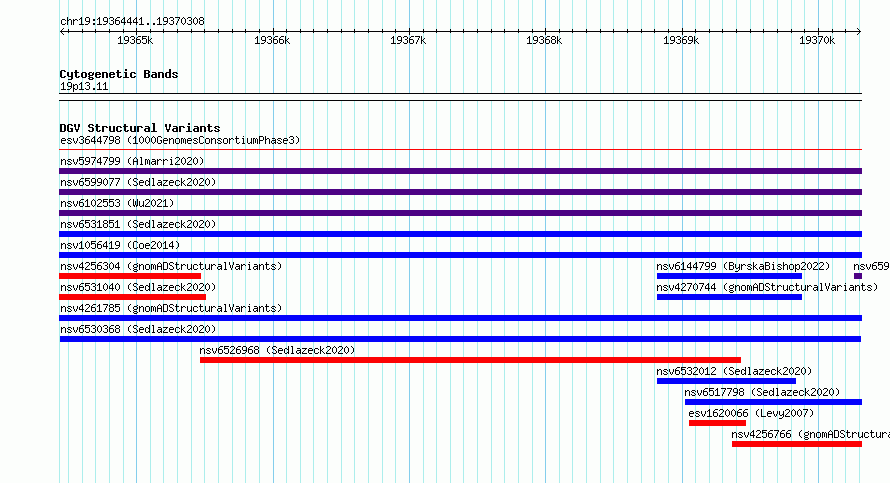The image size is (890, 483).
Task: Click the chr19:19364441..19370308 coordinate text
Action: point(132,22)
